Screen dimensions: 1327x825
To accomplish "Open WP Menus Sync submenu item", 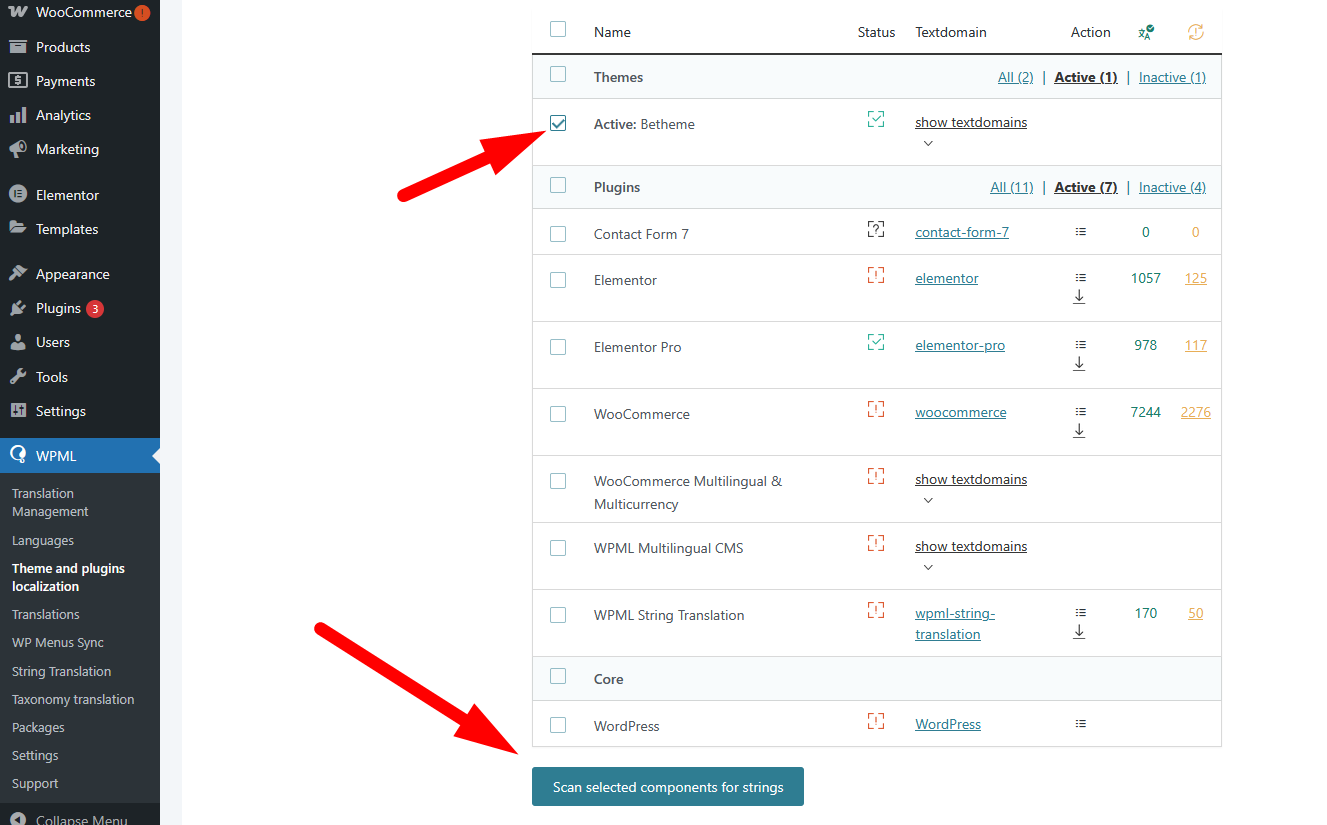I will (x=58, y=642).
